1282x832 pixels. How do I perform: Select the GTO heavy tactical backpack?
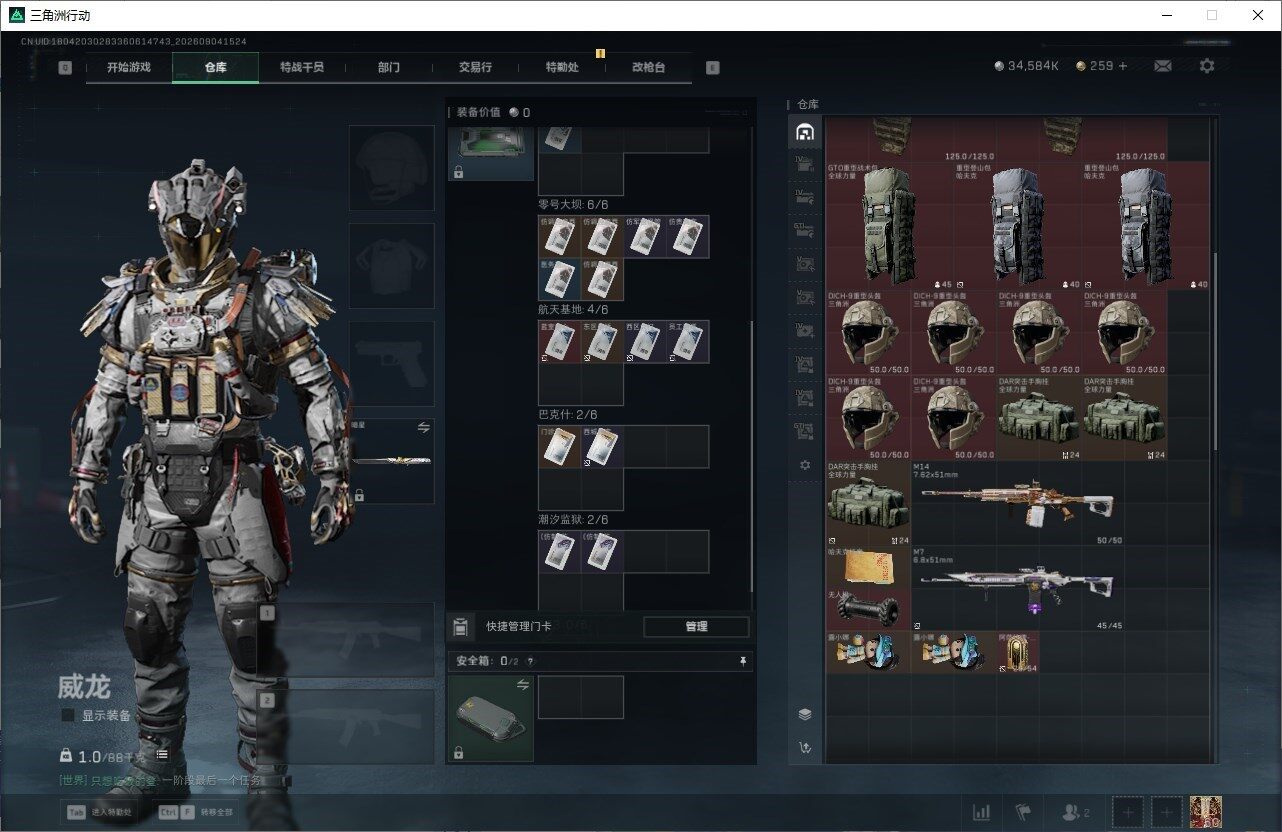coord(890,227)
